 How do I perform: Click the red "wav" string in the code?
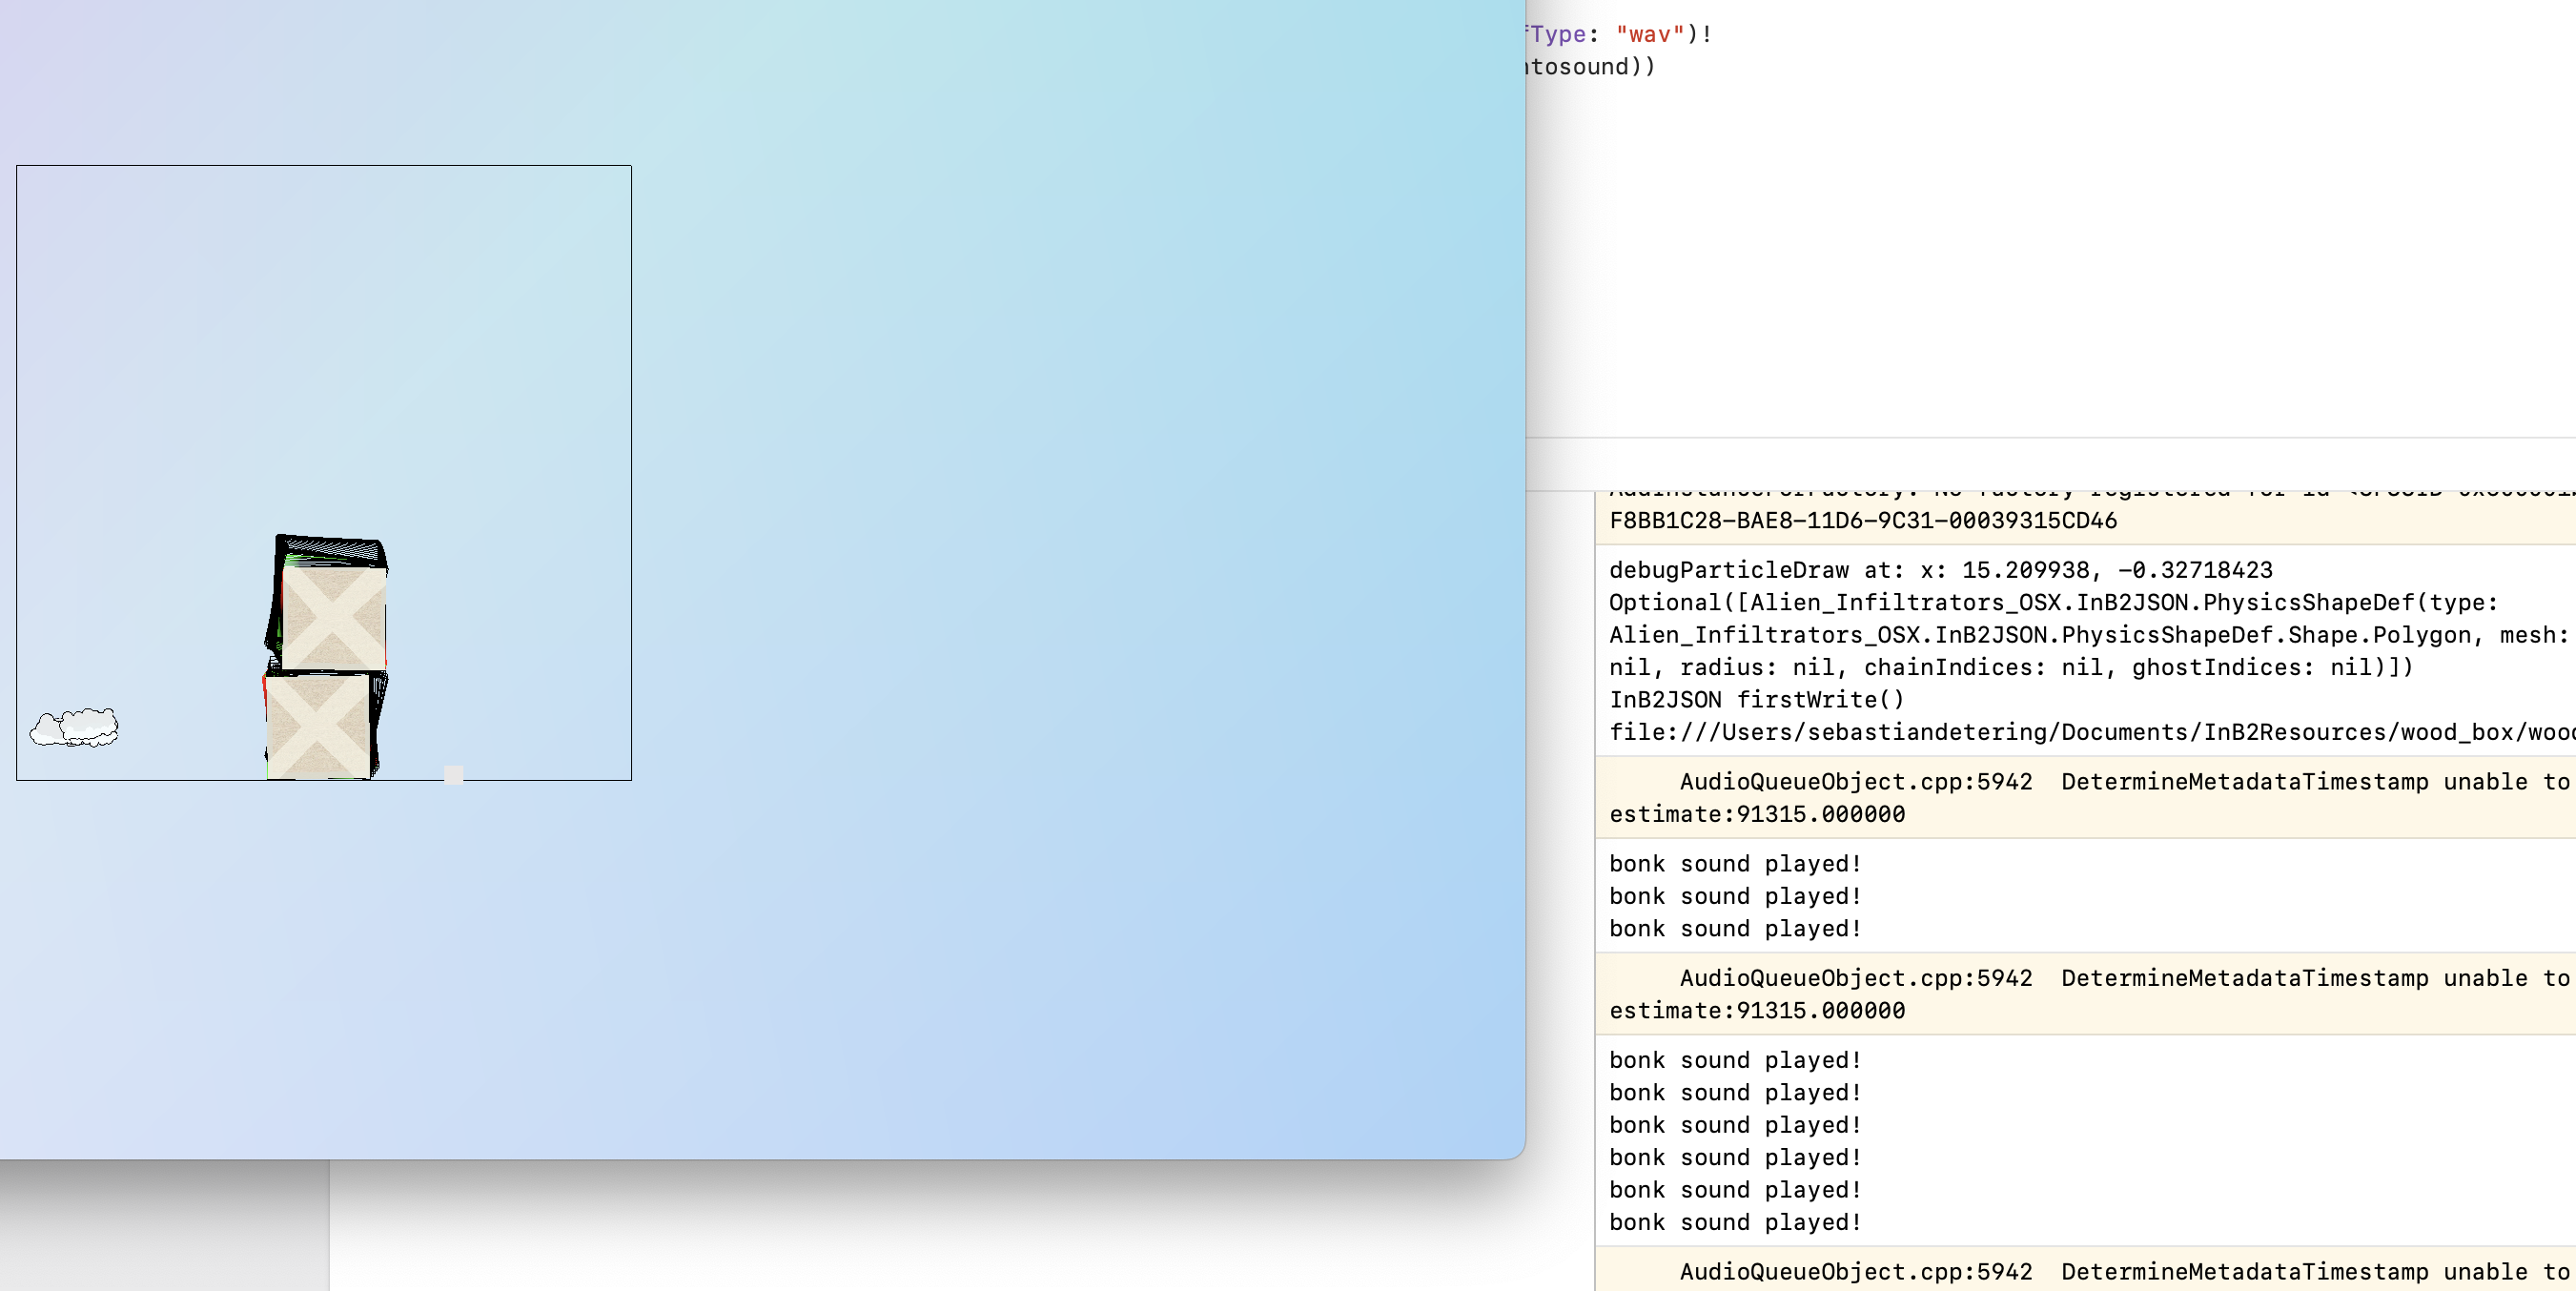(1650, 34)
